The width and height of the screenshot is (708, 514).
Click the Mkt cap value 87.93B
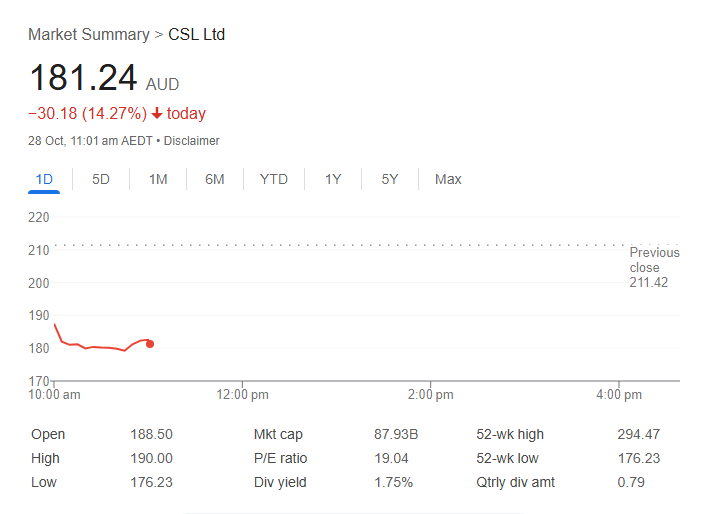(x=396, y=435)
